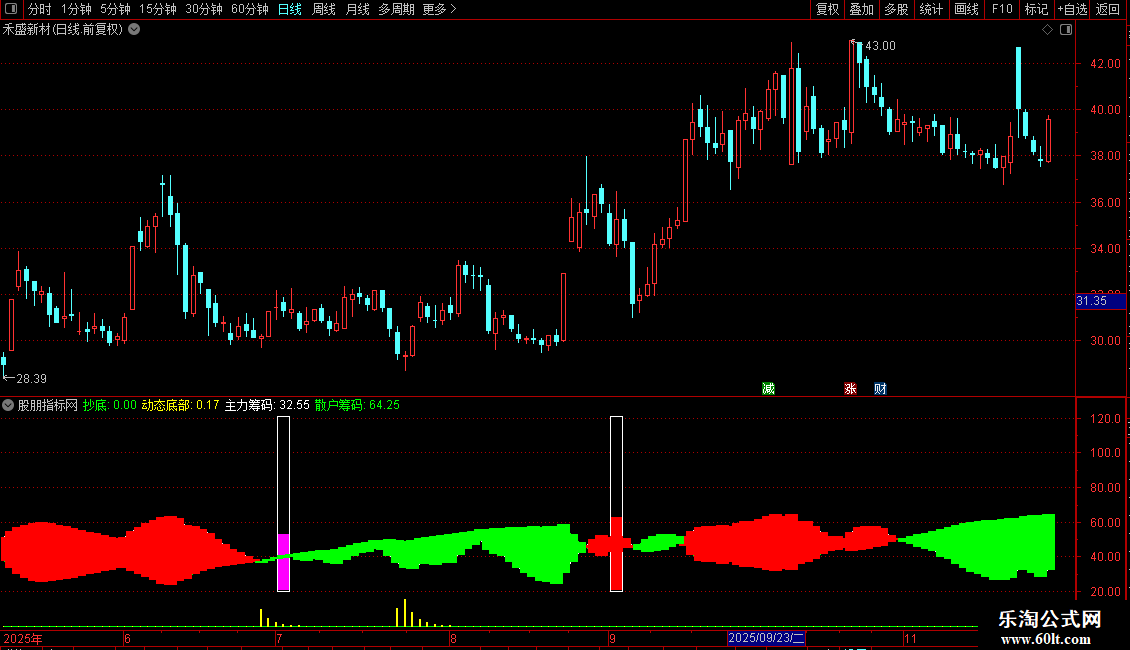Select the 日线 daily tab
Screen dimensions: 1130x650
(x=290, y=9)
